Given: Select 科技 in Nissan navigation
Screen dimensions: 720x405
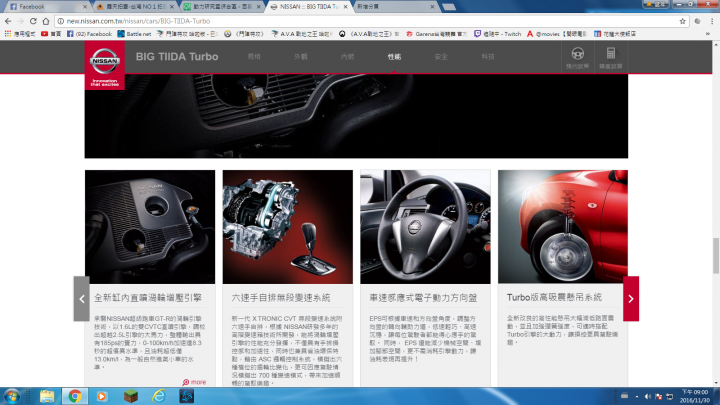Looking at the screenshot, I should coord(488,57).
